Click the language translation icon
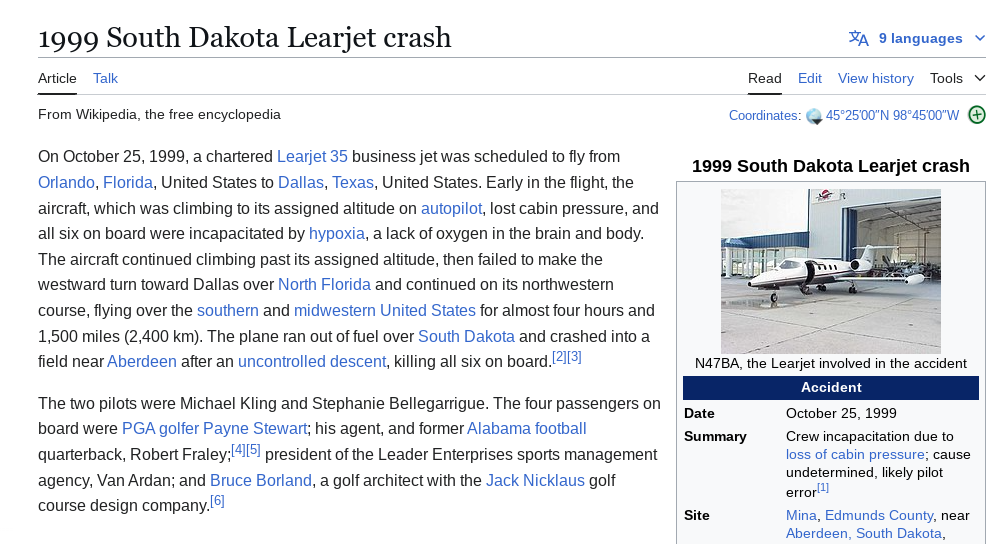991x544 pixels. coord(858,39)
